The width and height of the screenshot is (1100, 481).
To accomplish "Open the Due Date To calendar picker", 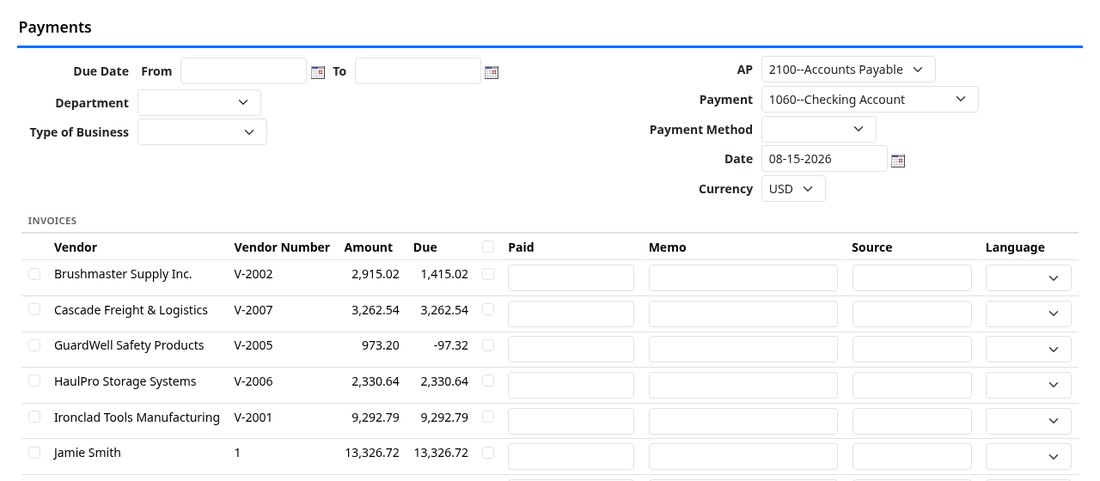I will (491, 72).
